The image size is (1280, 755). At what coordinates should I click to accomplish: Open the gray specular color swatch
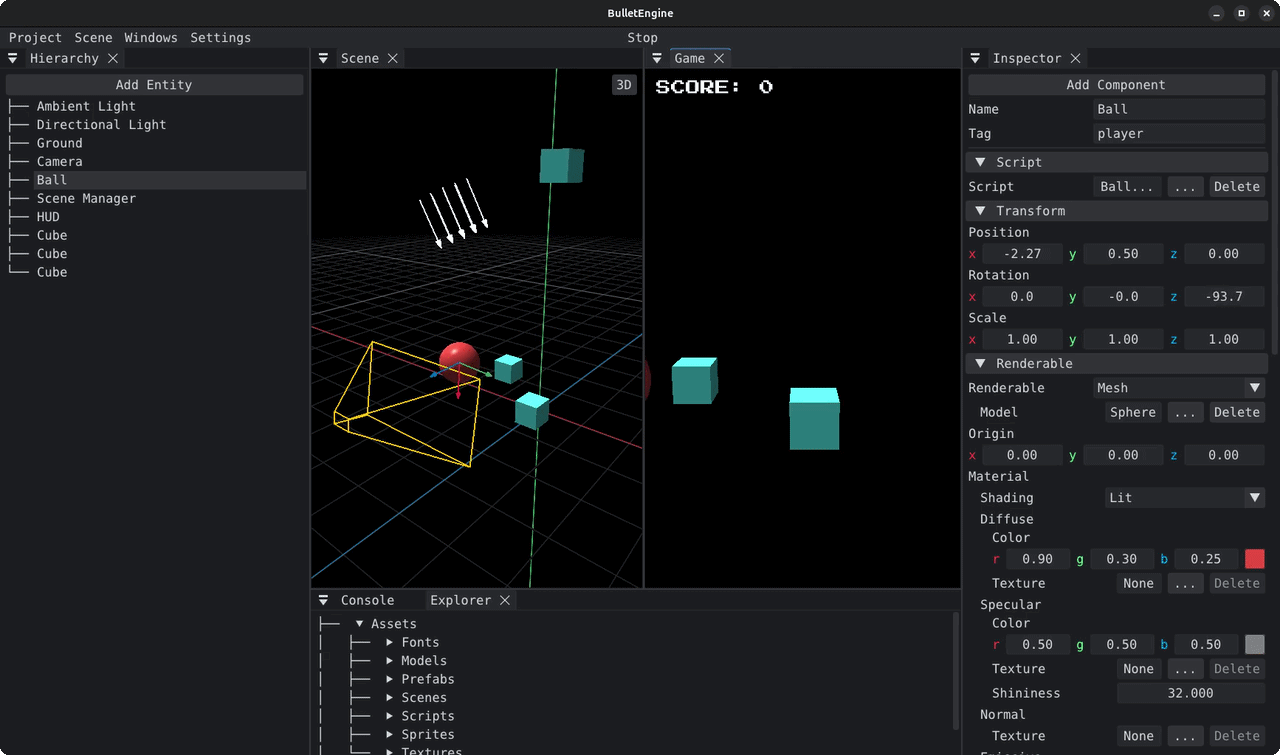coord(1255,645)
